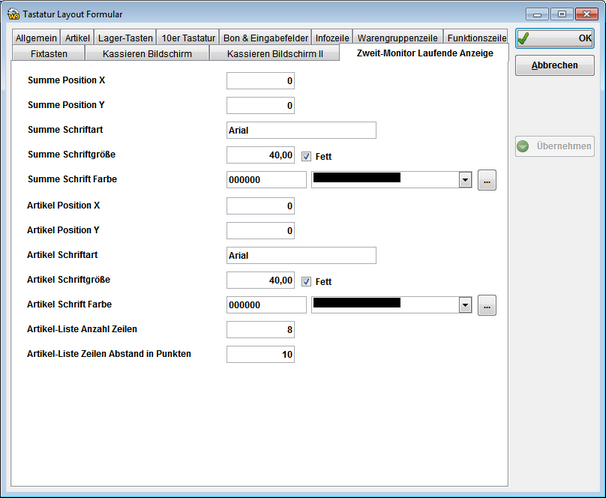Screen dimensions: 606x498
Task: Toggle Fett checkbox for Artikel Schriftgröße
Action: pyautogui.click(x=306, y=281)
